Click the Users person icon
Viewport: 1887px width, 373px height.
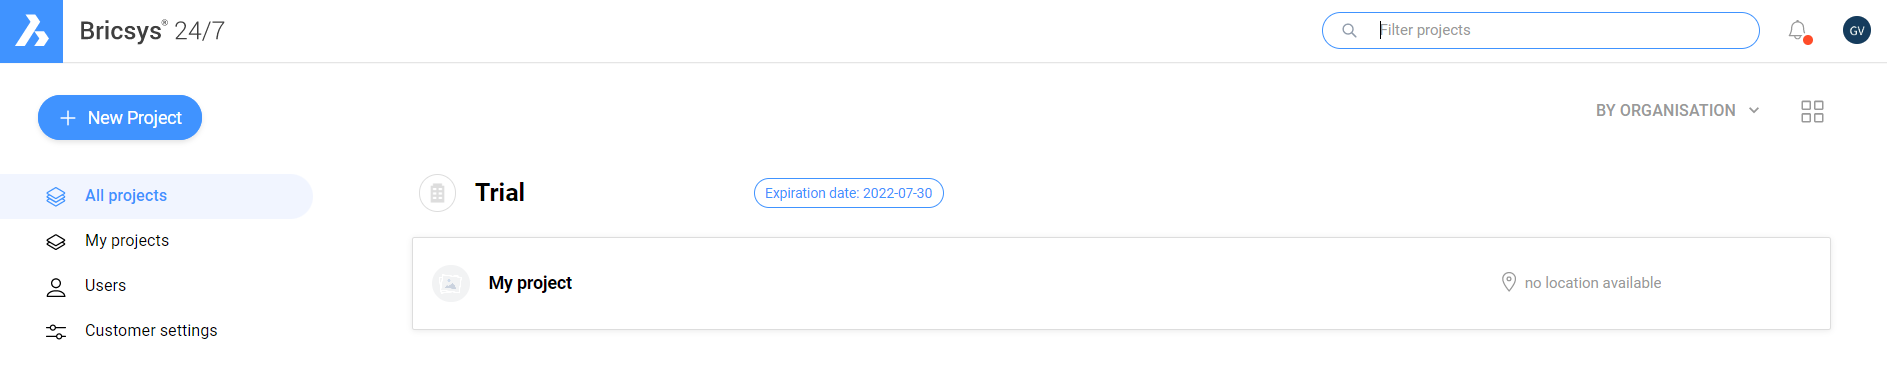(x=56, y=287)
